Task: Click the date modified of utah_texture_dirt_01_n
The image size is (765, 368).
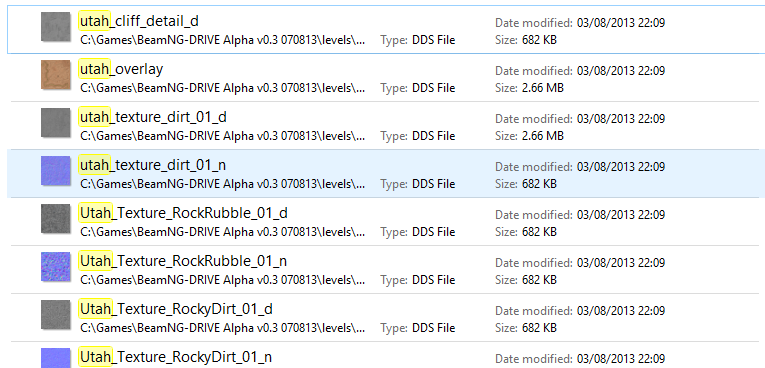Action: [621, 166]
